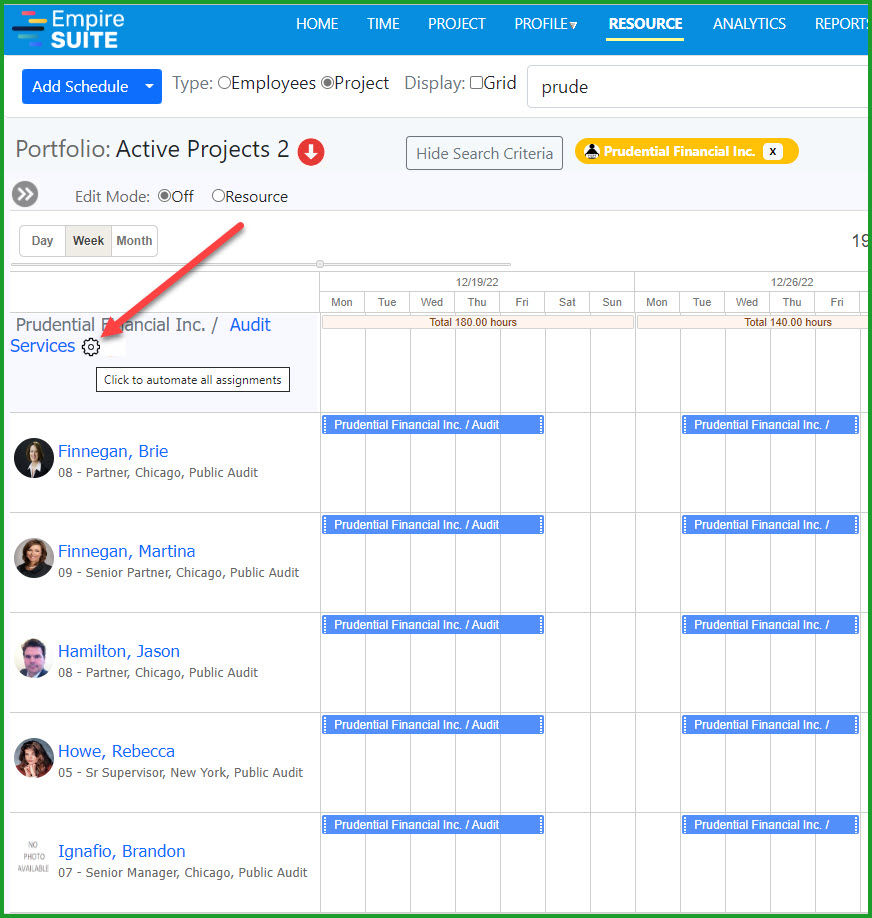The width and height of the screenshot is (872, 918).
Task: Click '05 - Sr Supervisor, New York, Public Audit'
Action: [x=181, y=773]
